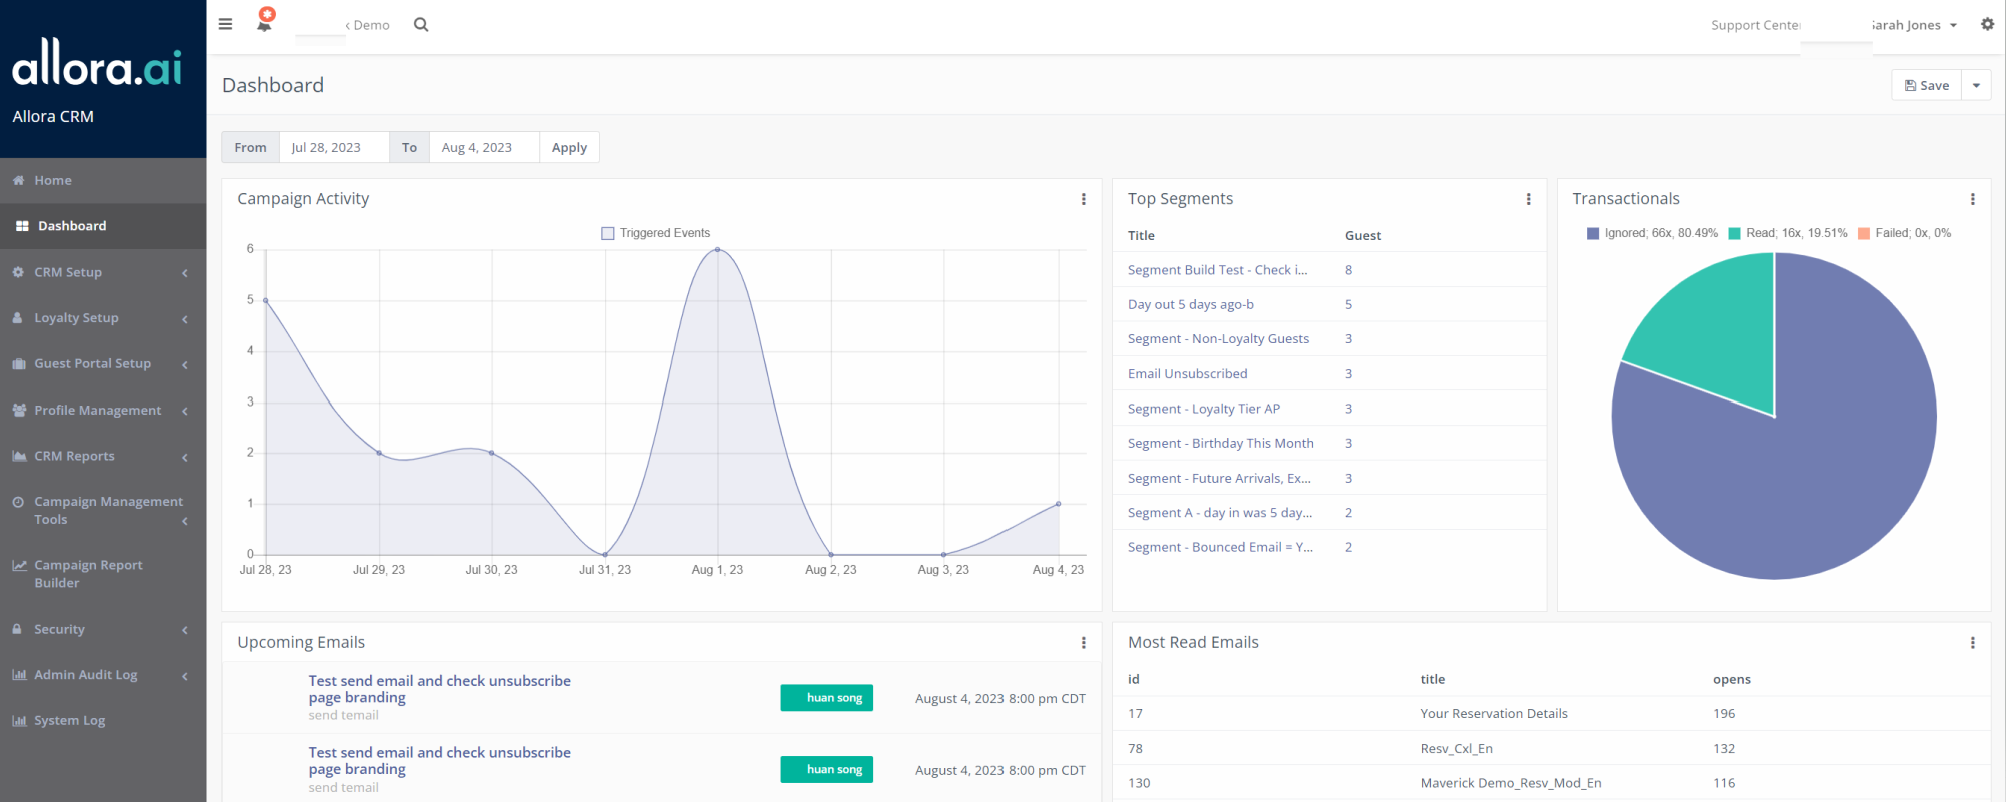Open System Log in the sidebar
The height and width of the screenshot is (802, 2006).
click(x=69, y=720)
